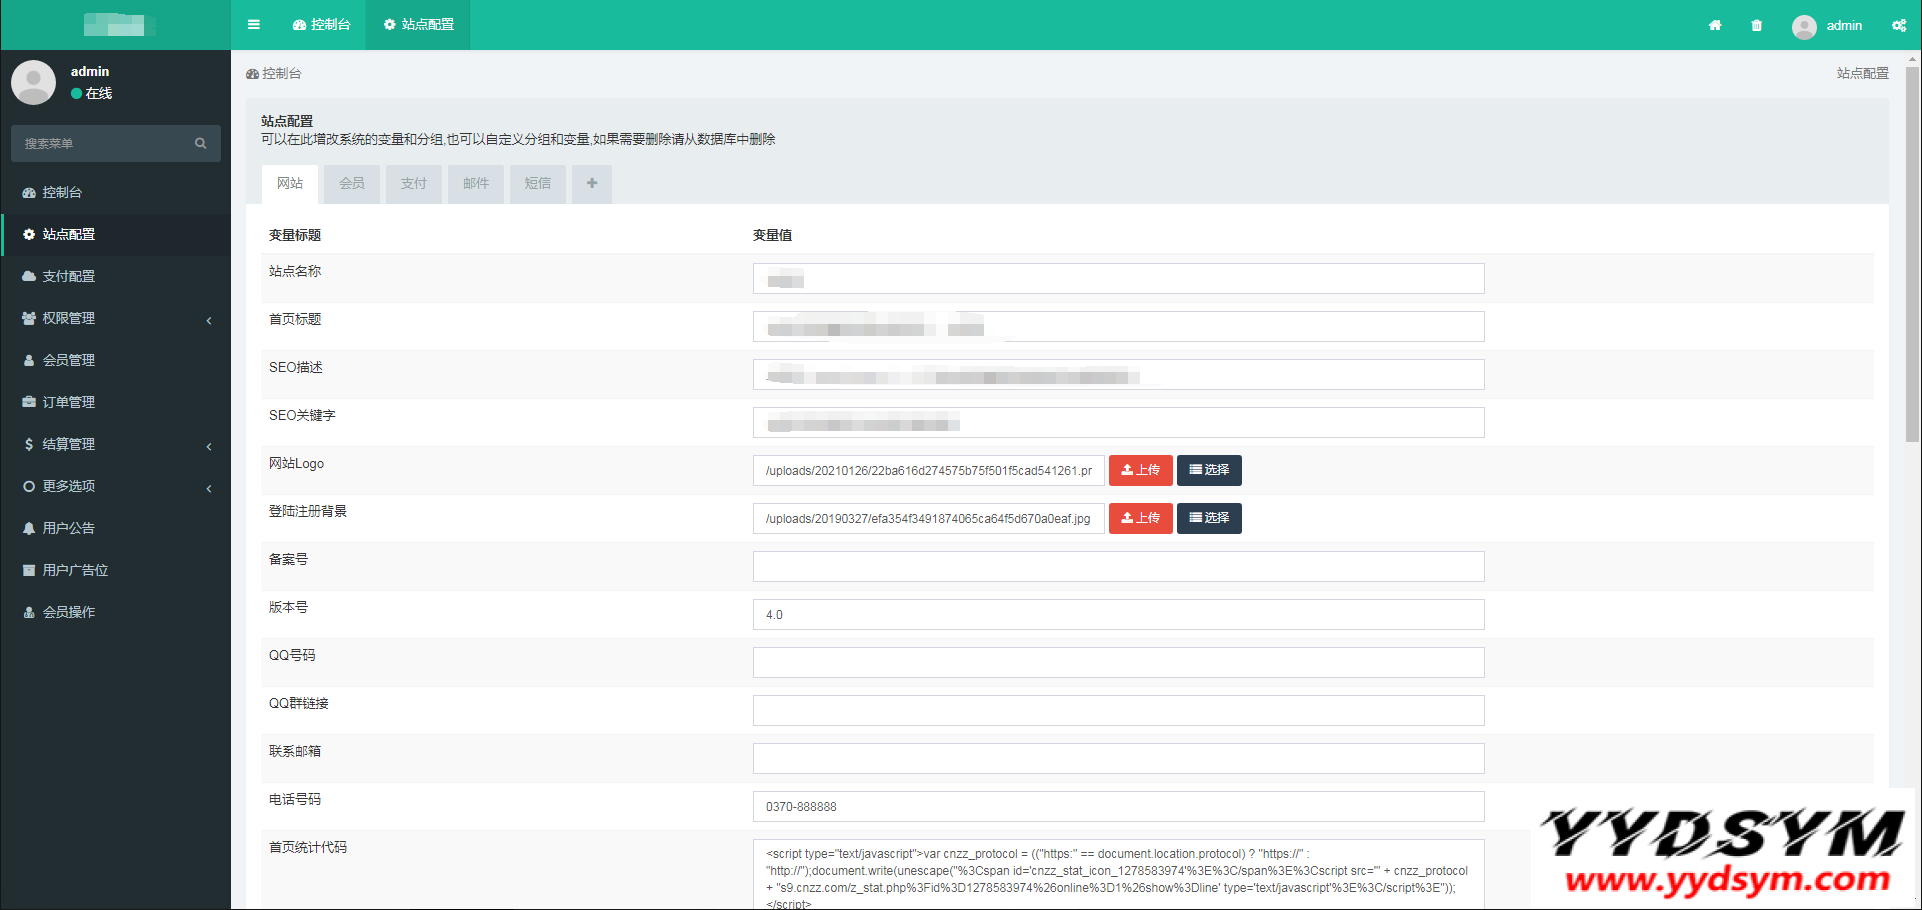Image resolution: width=1922 pixels, height=910 pixels.
Task: Switch to the 会员 tab
Action: 352,184
